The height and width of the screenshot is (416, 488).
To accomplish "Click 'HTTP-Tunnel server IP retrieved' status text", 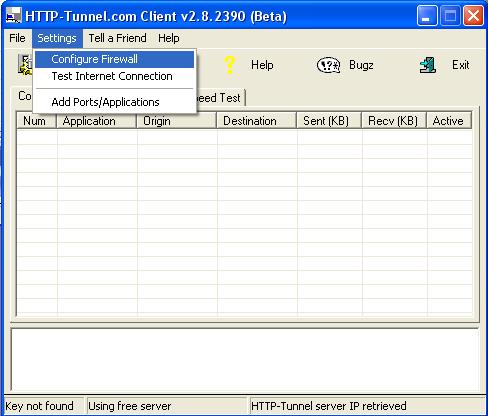I will pos(329,406).
